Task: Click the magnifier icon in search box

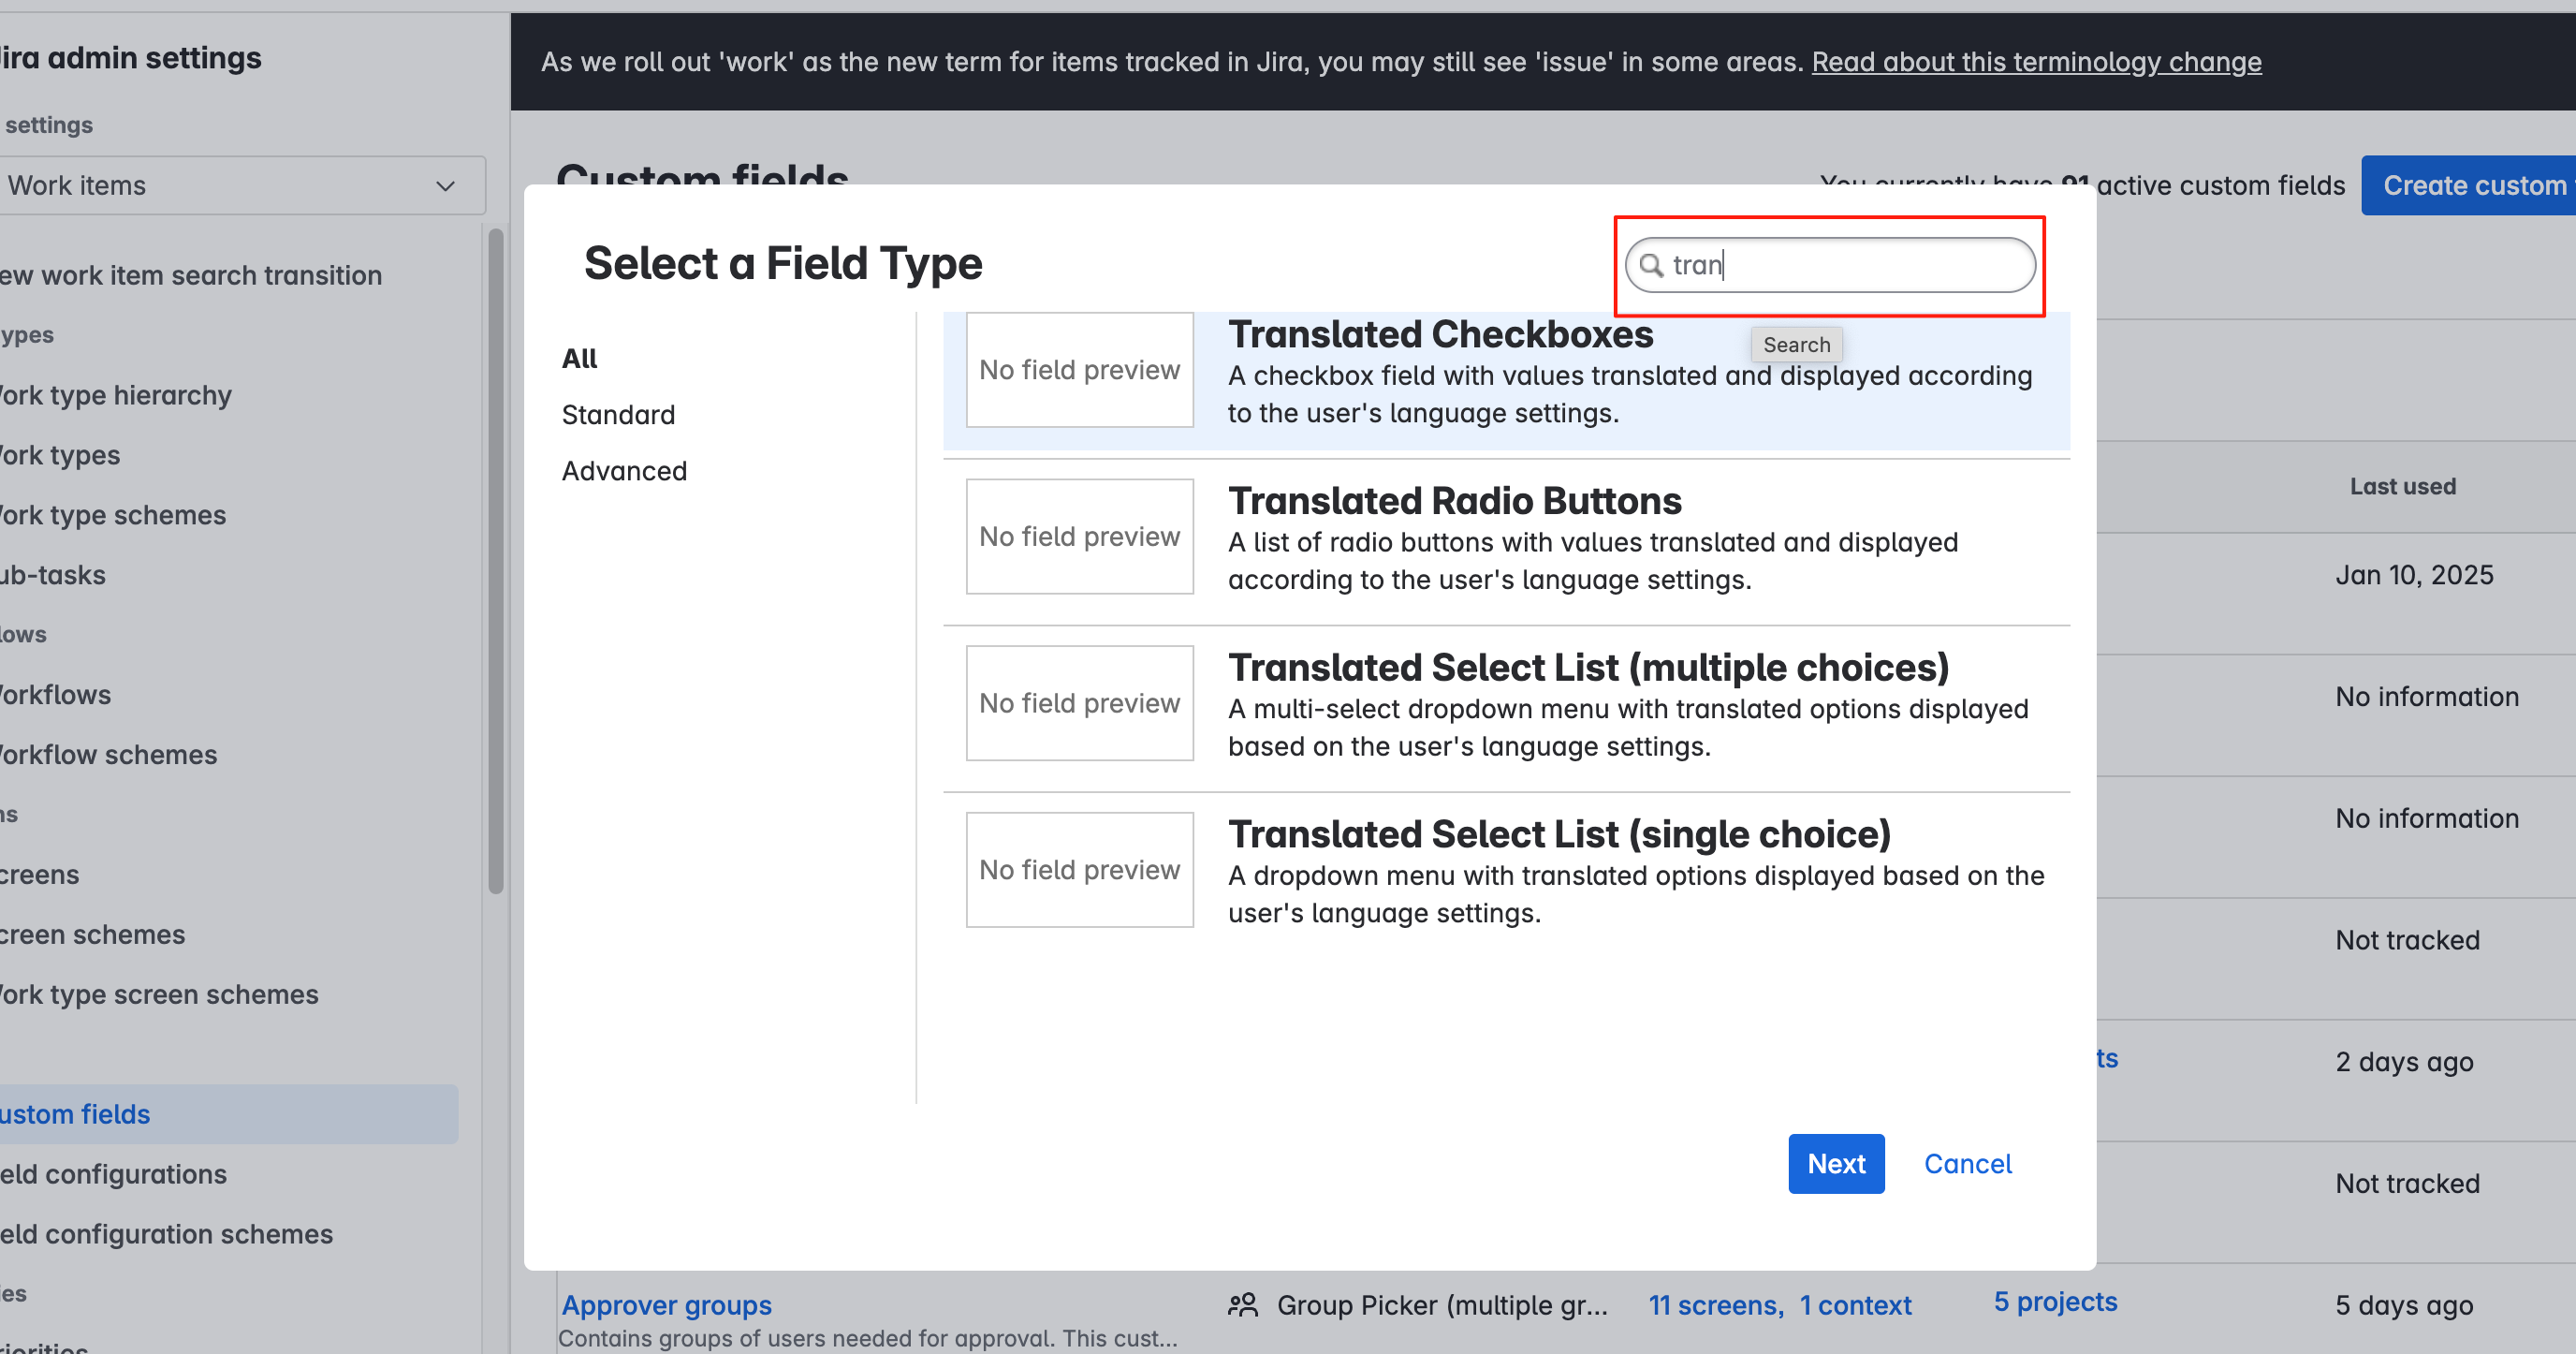Action: [1651, 265]
